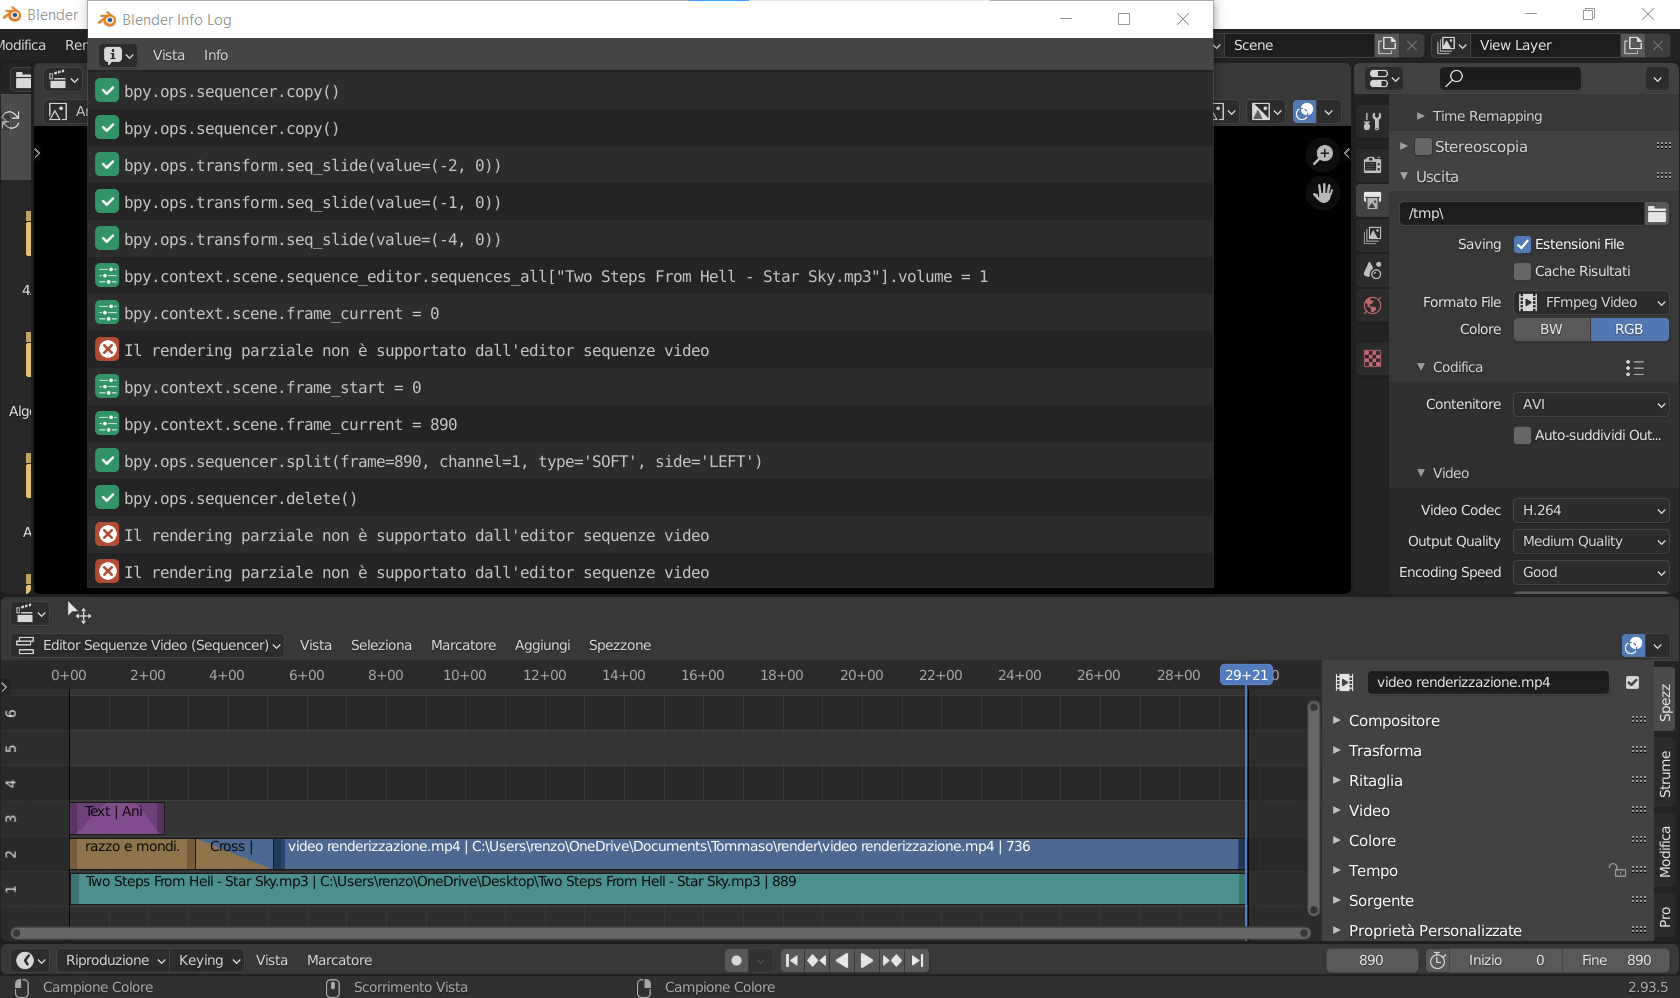This screenshot has width=1680, height=998.
Task: Click the zoom magnifier in the preview
Action: tap(1323, 154)
